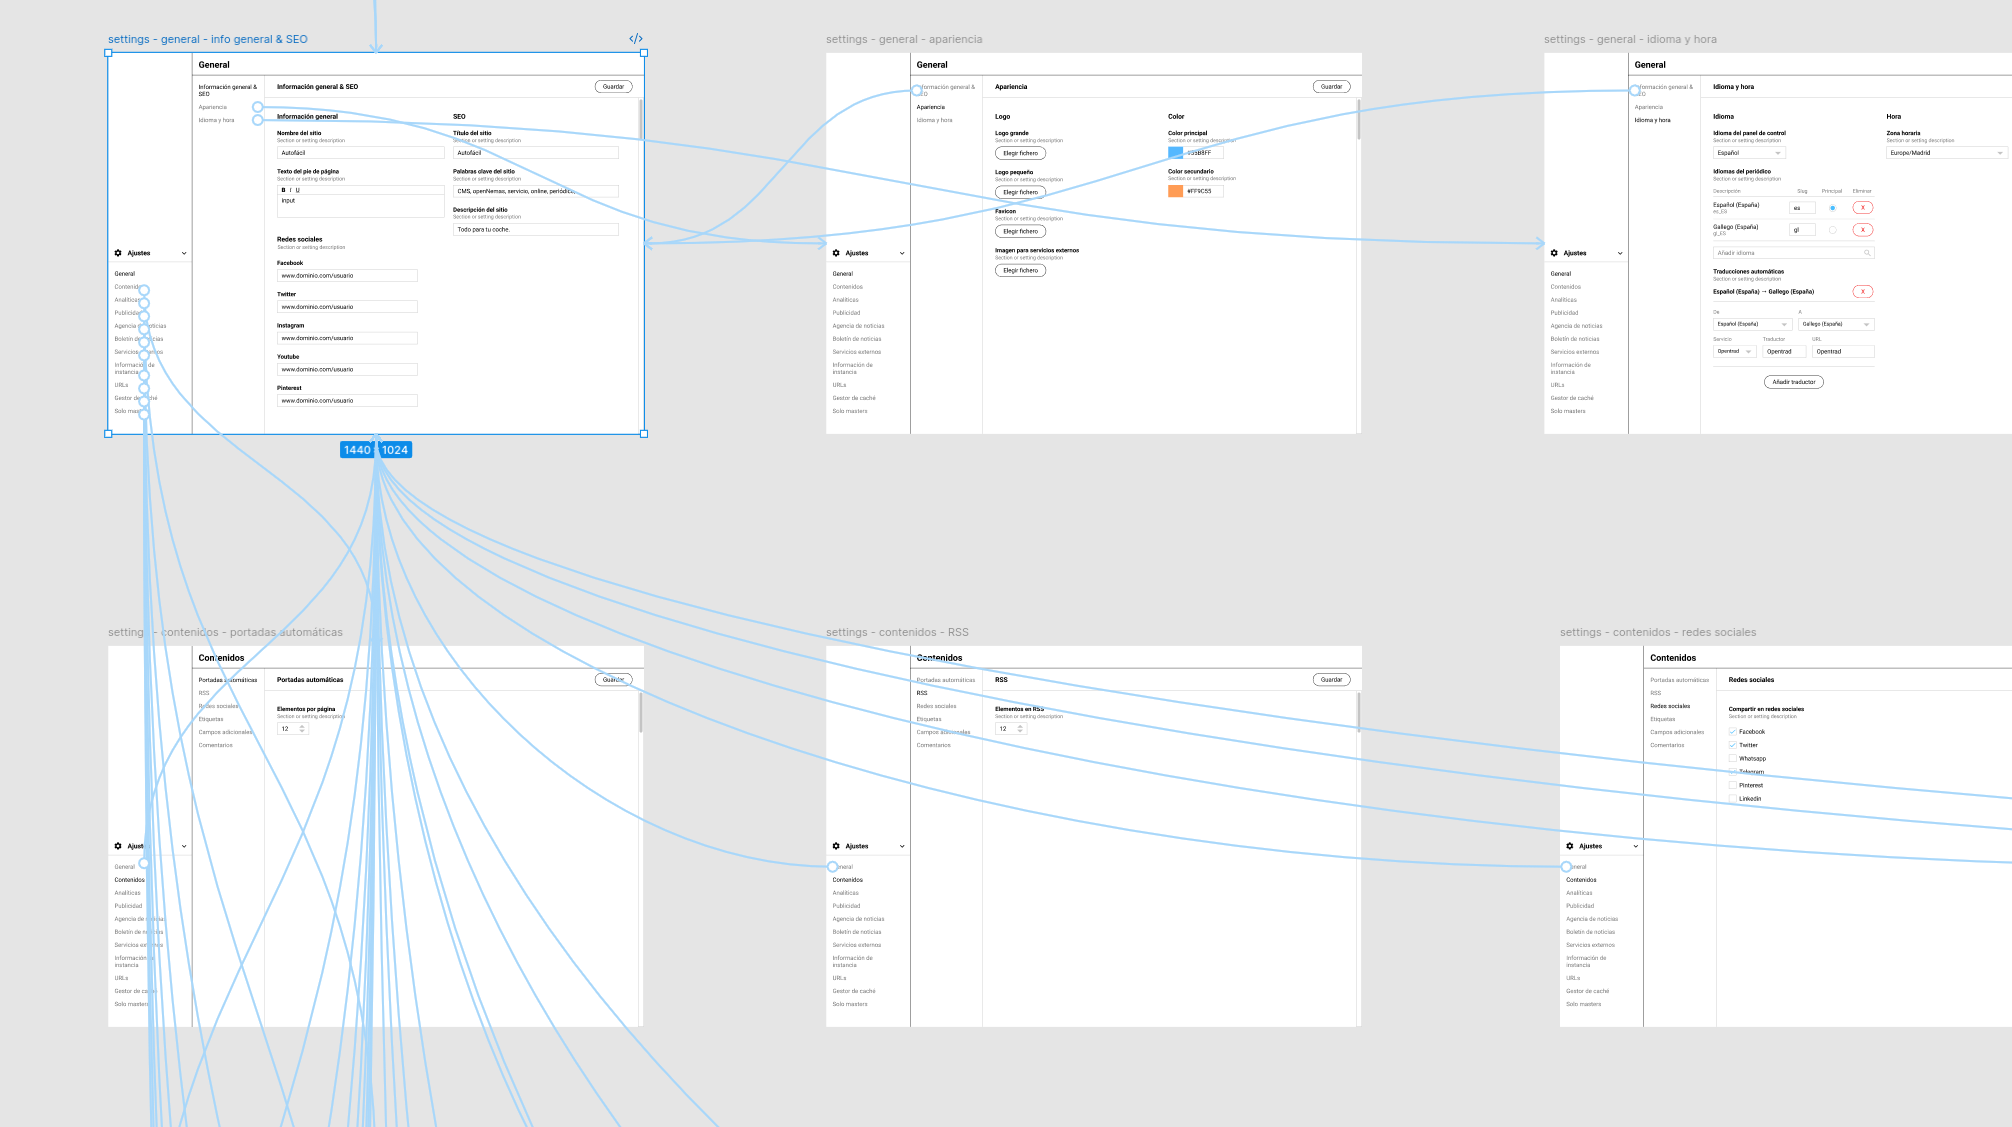Image resolution: width=2012 pixels, height=1127 pixels.
Task: Click frame title settings - contenidos - redes sociales
Action: coord(1658,632)
